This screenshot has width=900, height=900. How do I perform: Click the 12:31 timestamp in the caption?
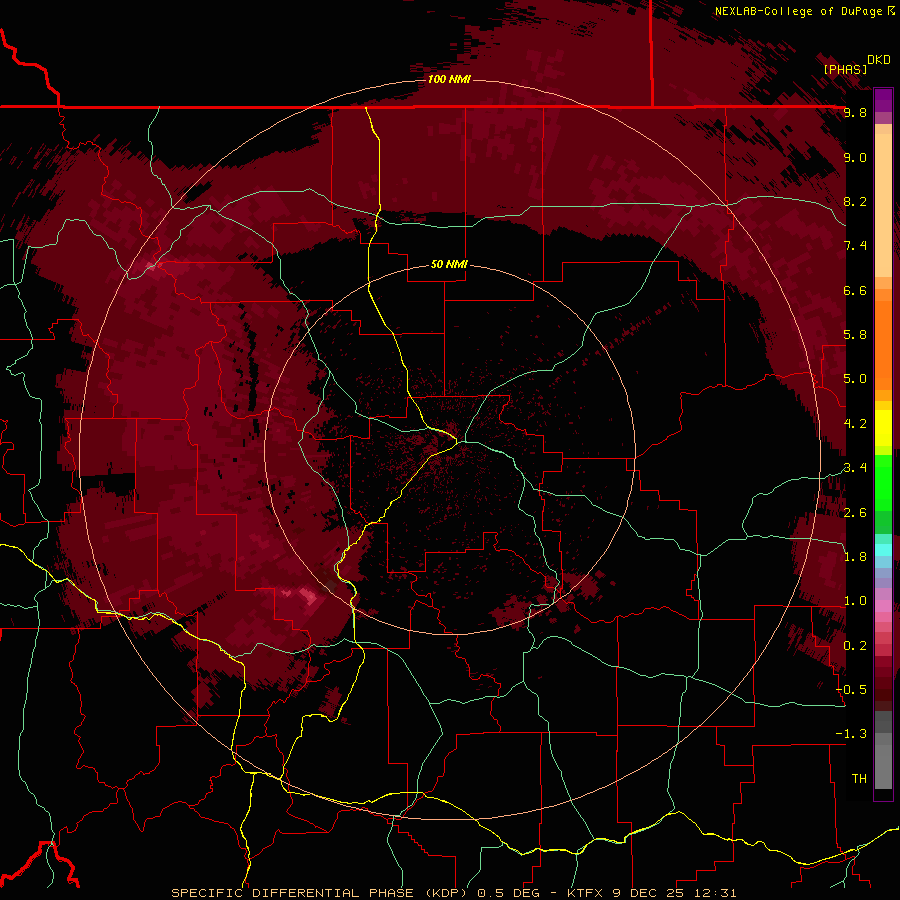click(x=715, y=893)
